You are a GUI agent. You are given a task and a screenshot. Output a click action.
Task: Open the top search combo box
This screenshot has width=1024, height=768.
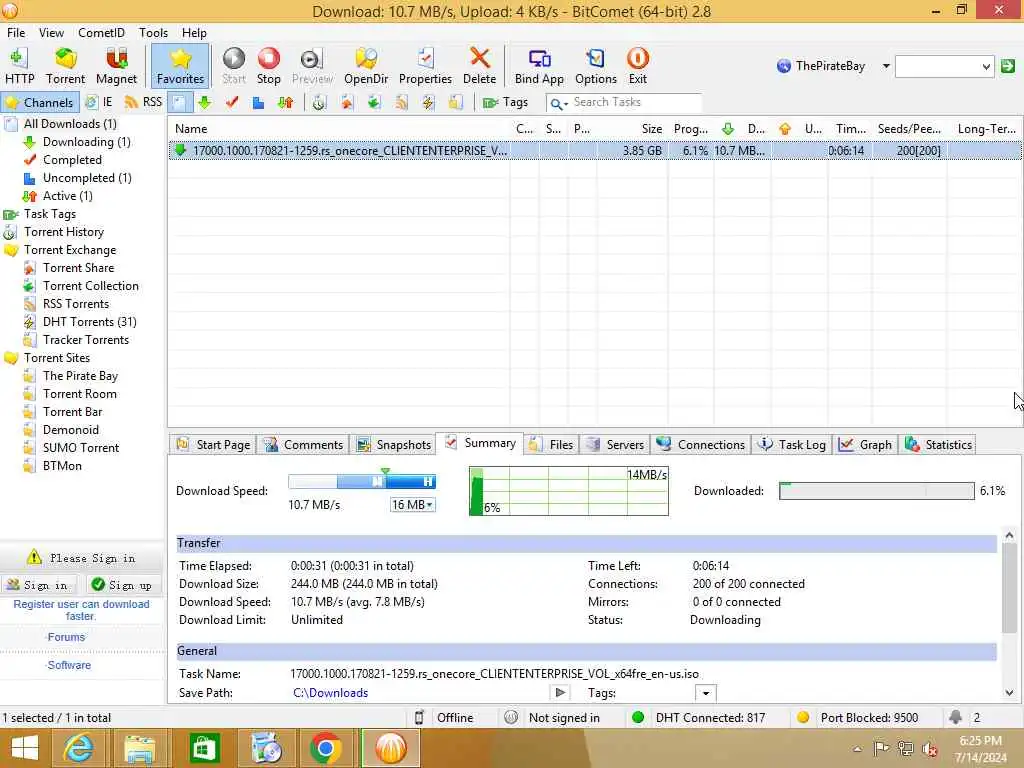[x=944, y=66]
